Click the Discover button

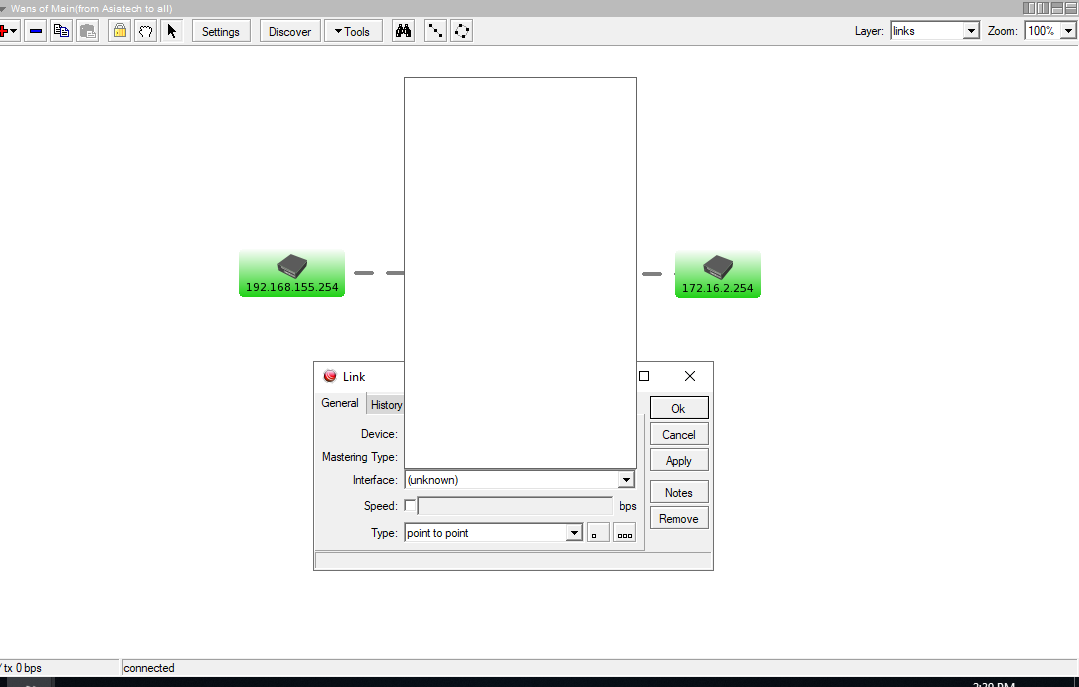coord(290,31)
